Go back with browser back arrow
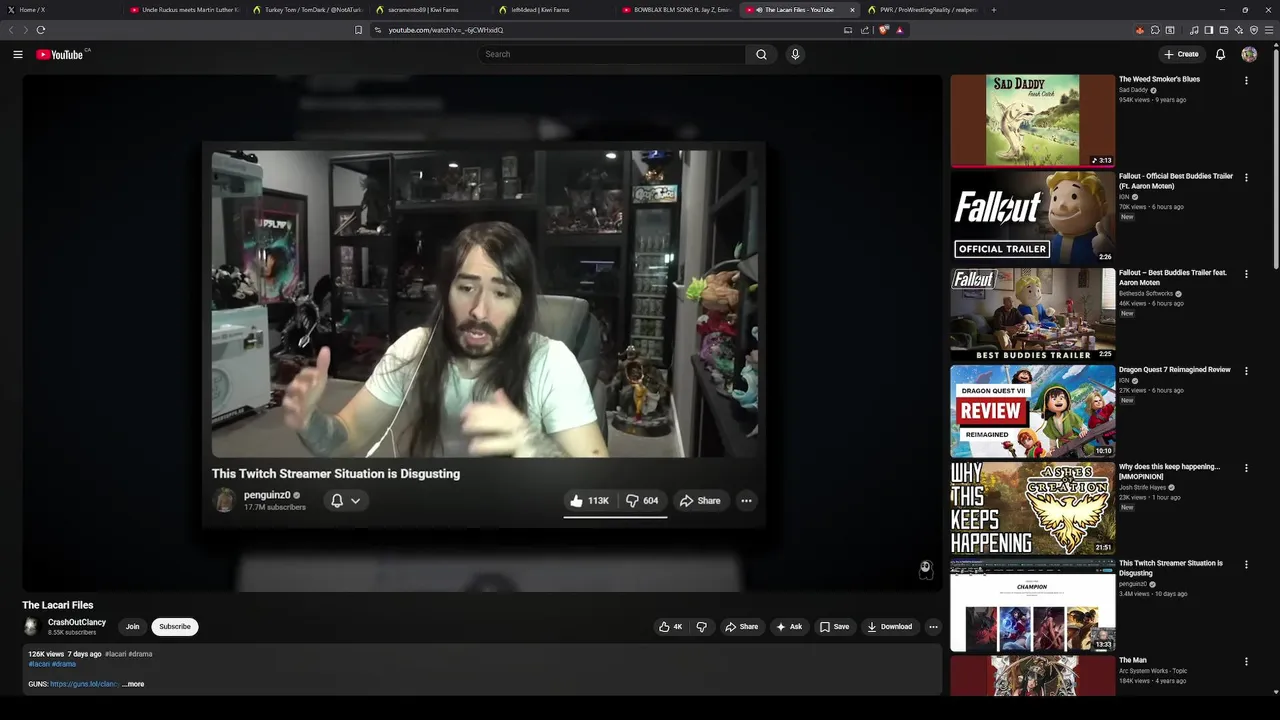 [x=12, y=30]
